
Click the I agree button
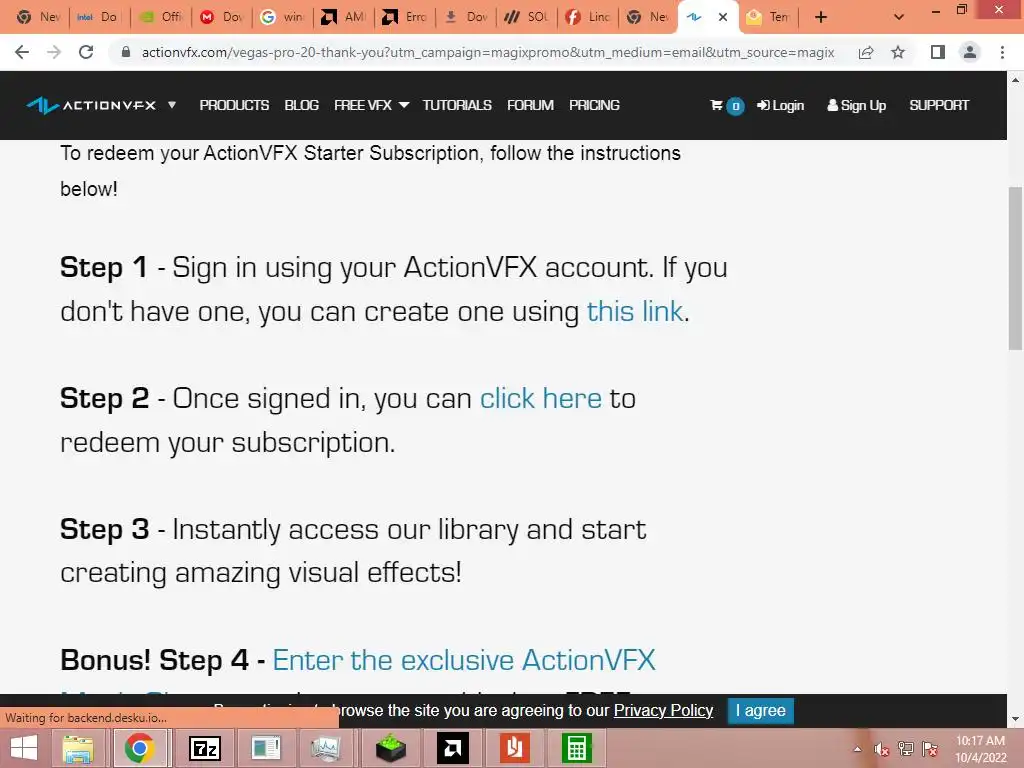click(x=761, y=711)
